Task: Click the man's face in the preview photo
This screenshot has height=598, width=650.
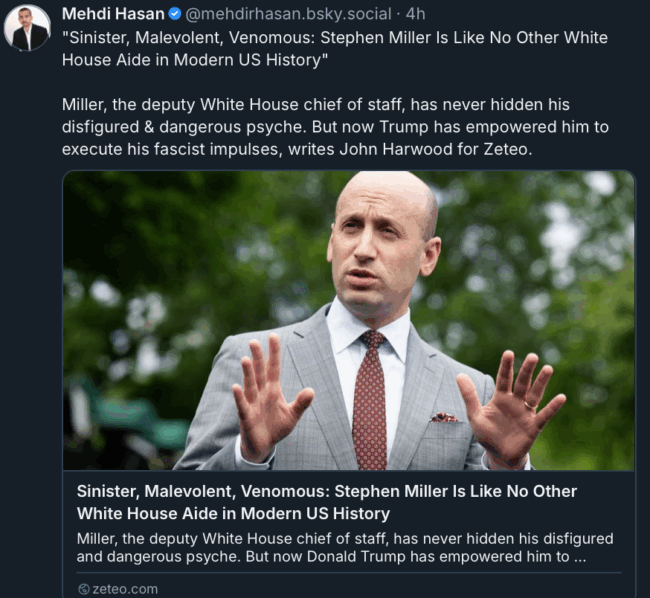Action: [x=383, y=245]
